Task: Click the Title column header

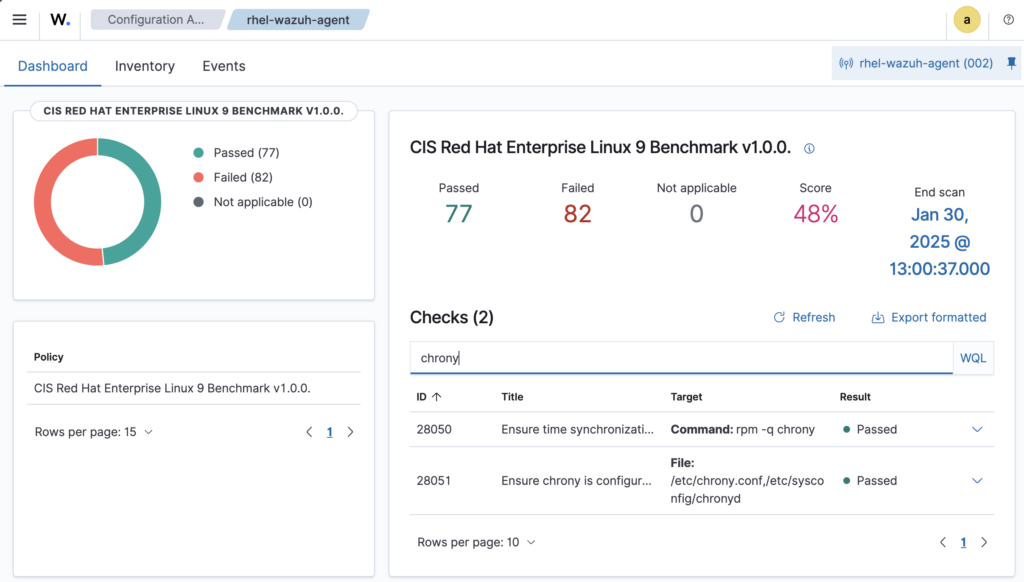Action: (x=512, y=396)
